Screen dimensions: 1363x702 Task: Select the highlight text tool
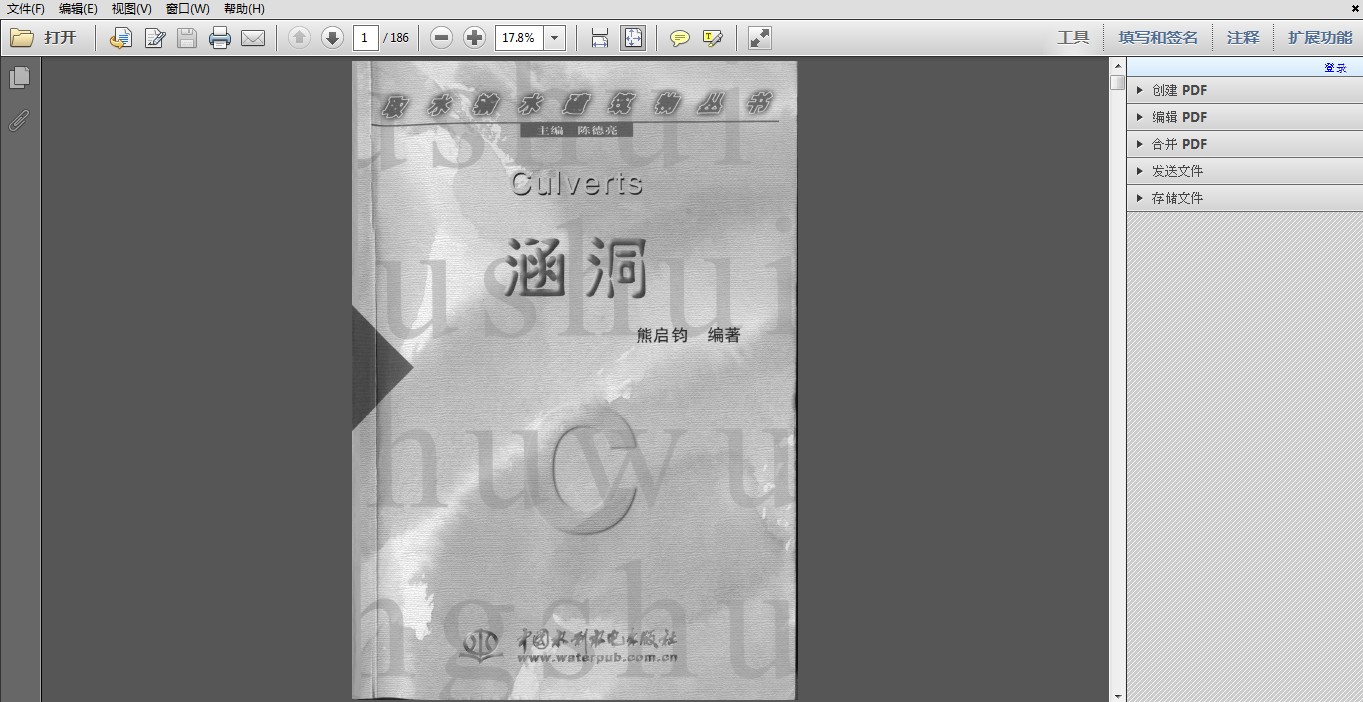coord(713,38)
